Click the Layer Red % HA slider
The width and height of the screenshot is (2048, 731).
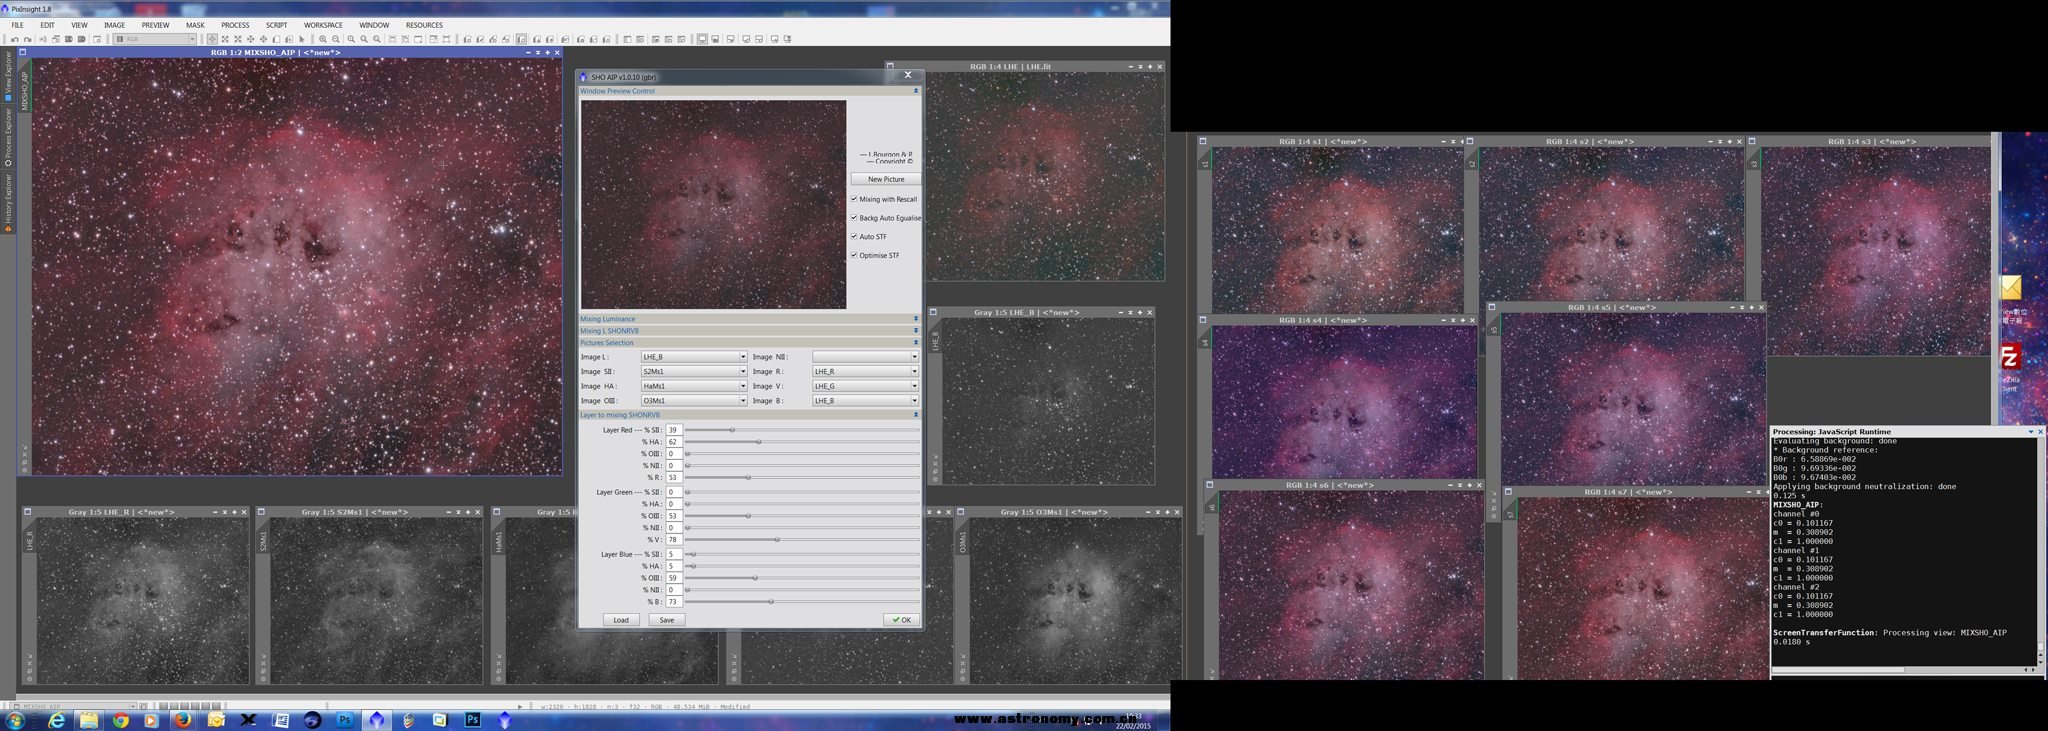click(x=802, y=442)
